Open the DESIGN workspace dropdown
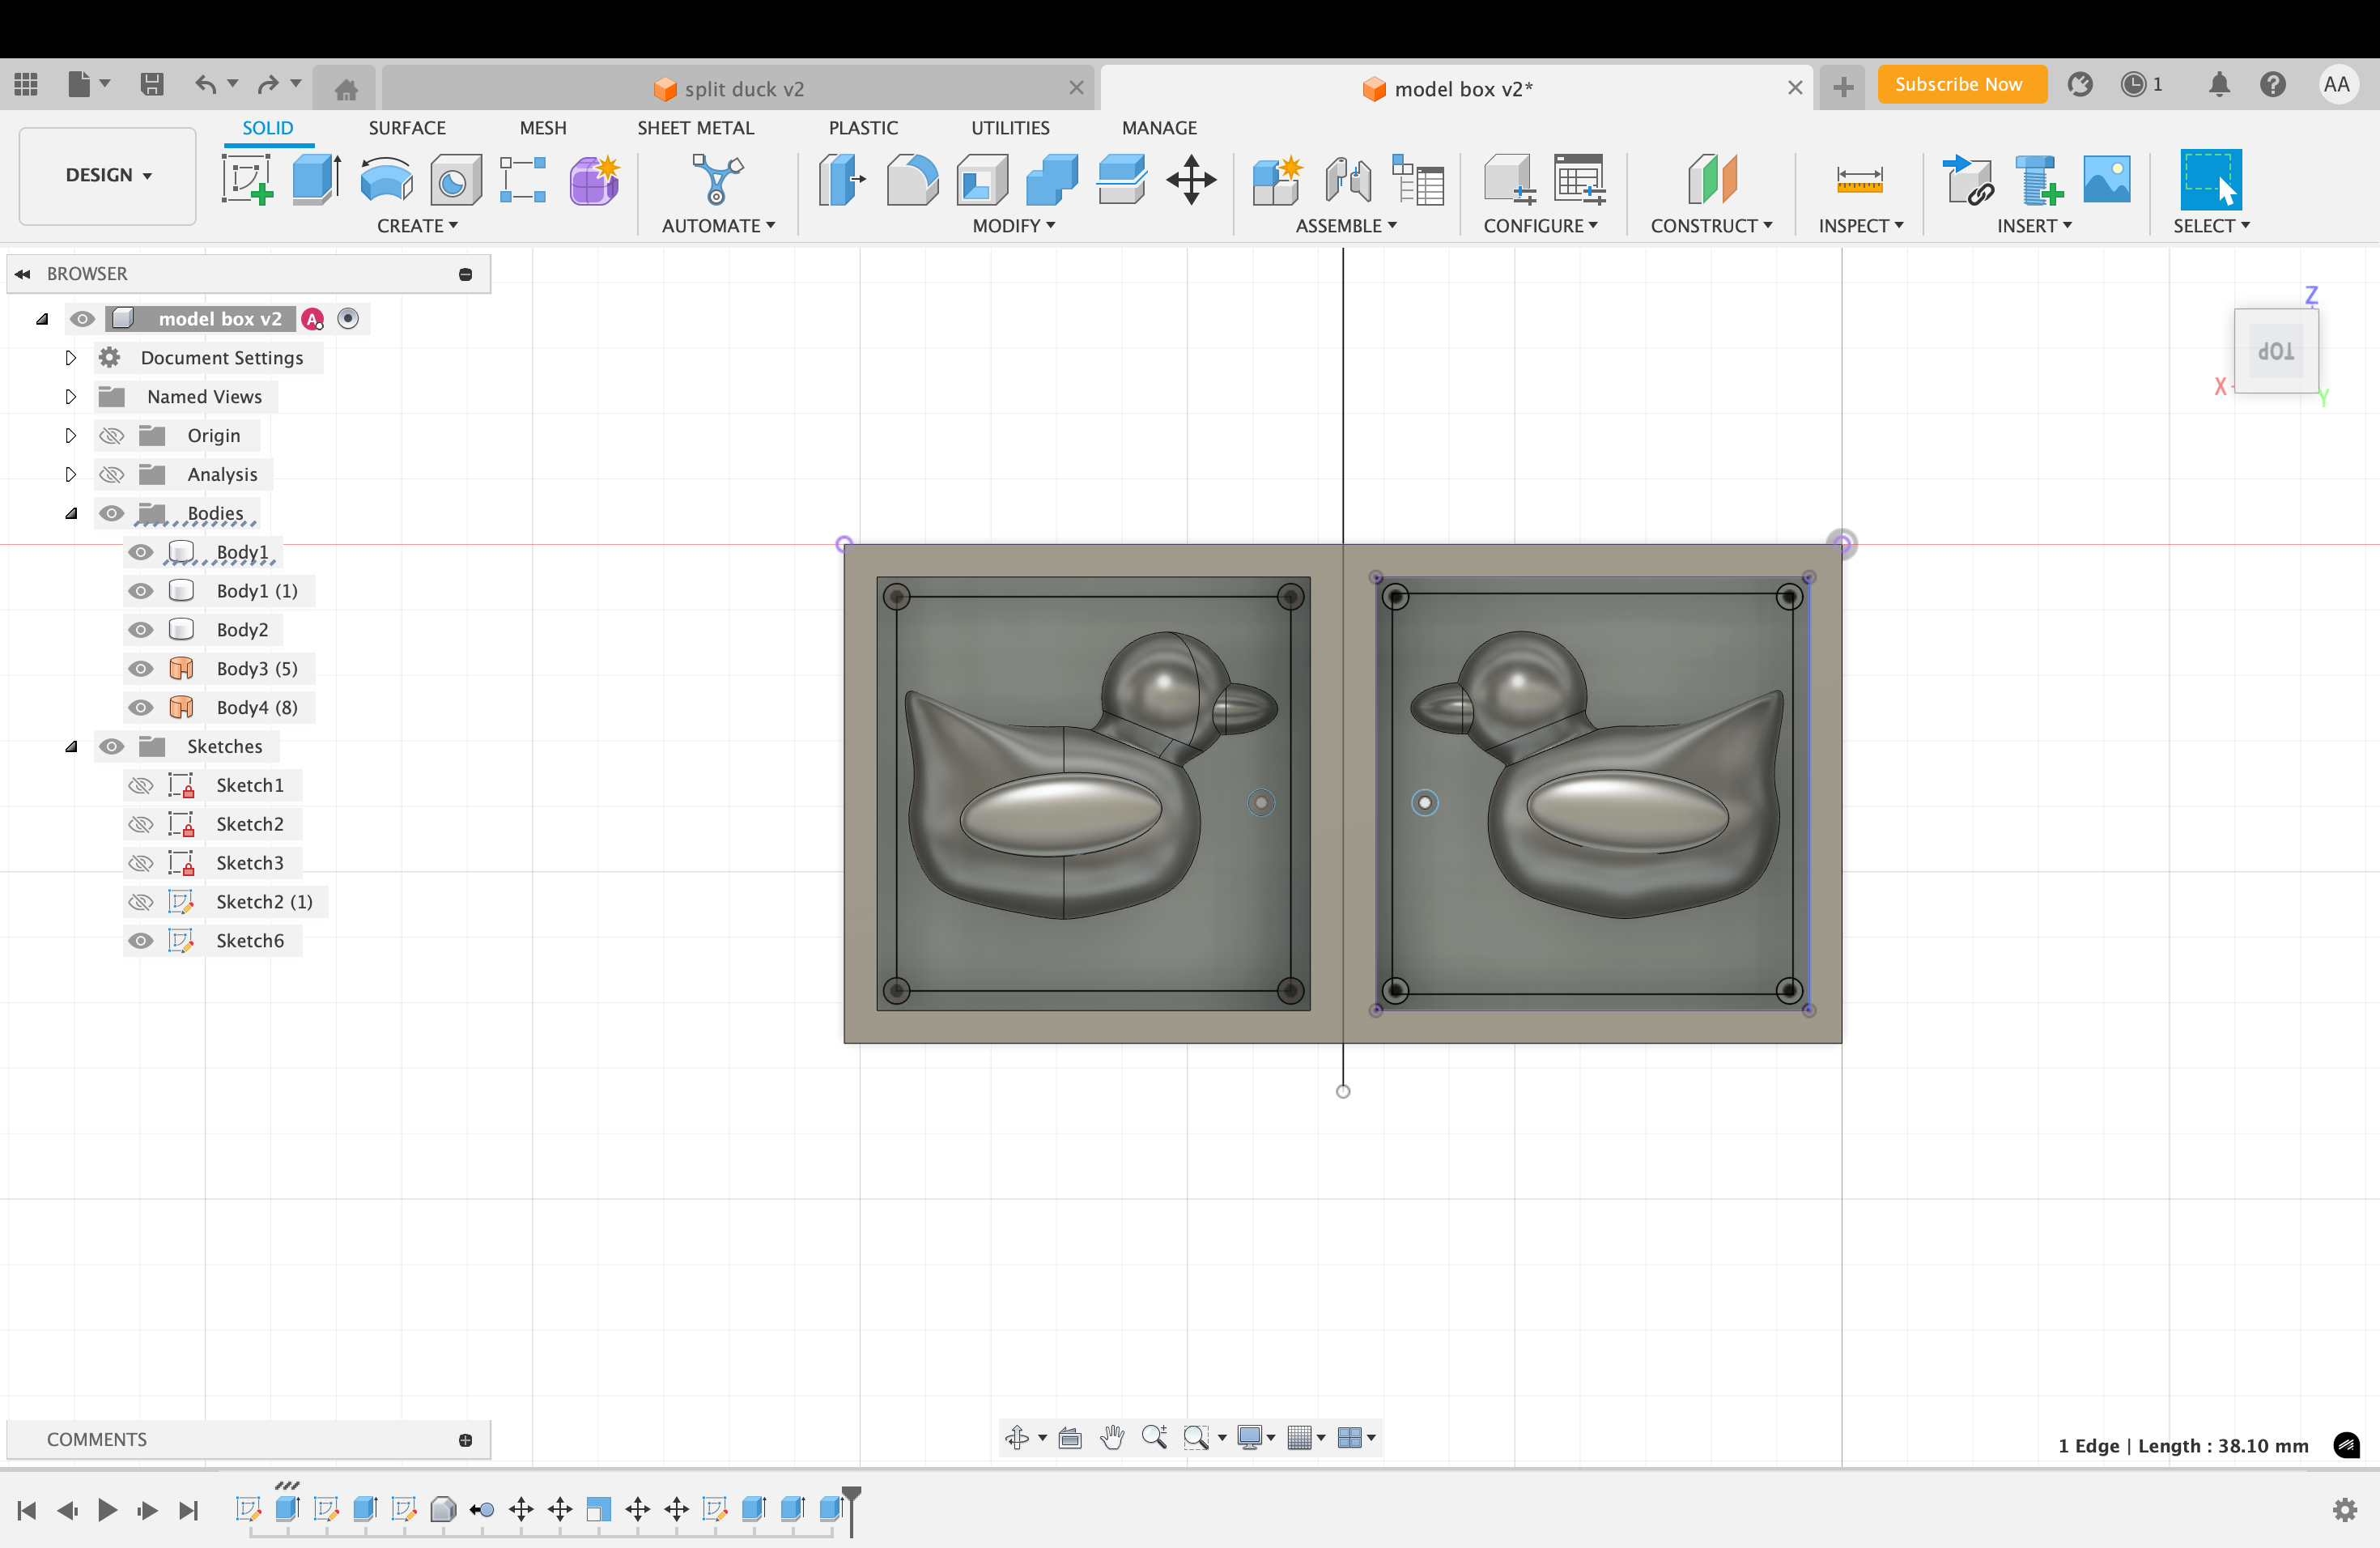Viewport: 2380px width, 1548px height. tap(108, 175)
